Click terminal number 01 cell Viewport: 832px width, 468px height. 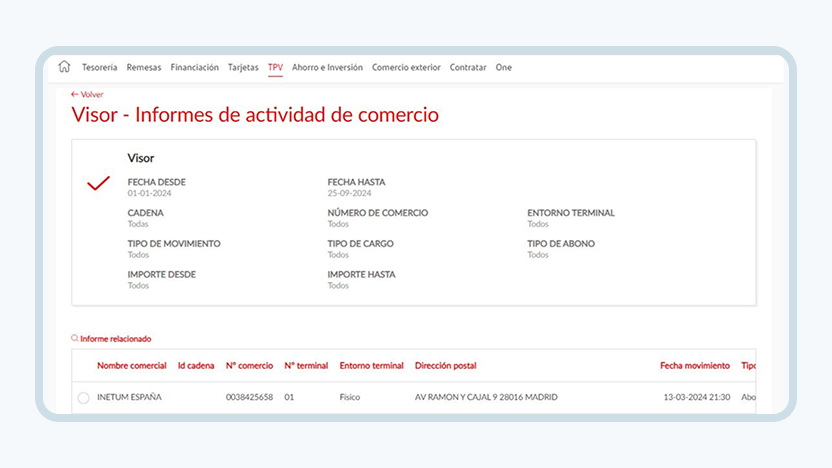289,397
